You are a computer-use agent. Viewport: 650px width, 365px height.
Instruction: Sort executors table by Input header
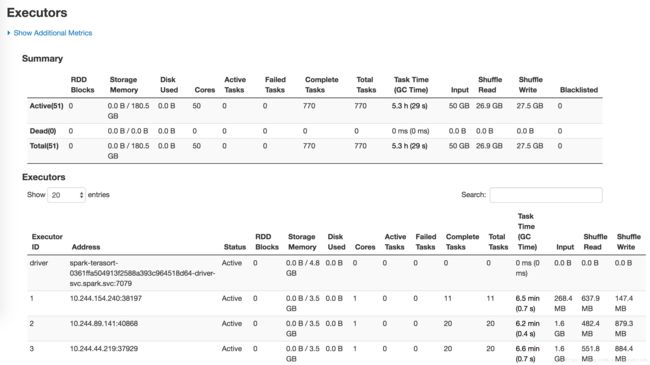tap(565, 247)
